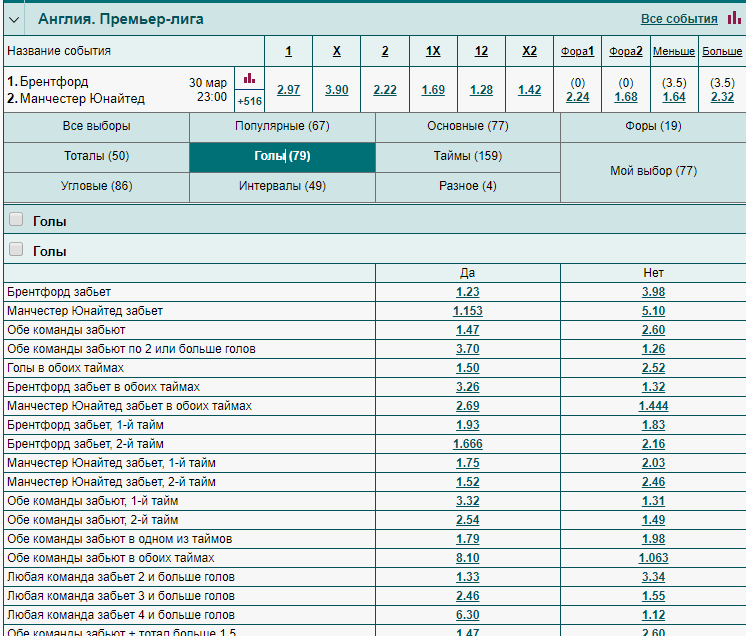The height and width of the screenshot is (636, 746).
Task: Bet Да 1.79 both score in one half
Action: click(468, 539)
